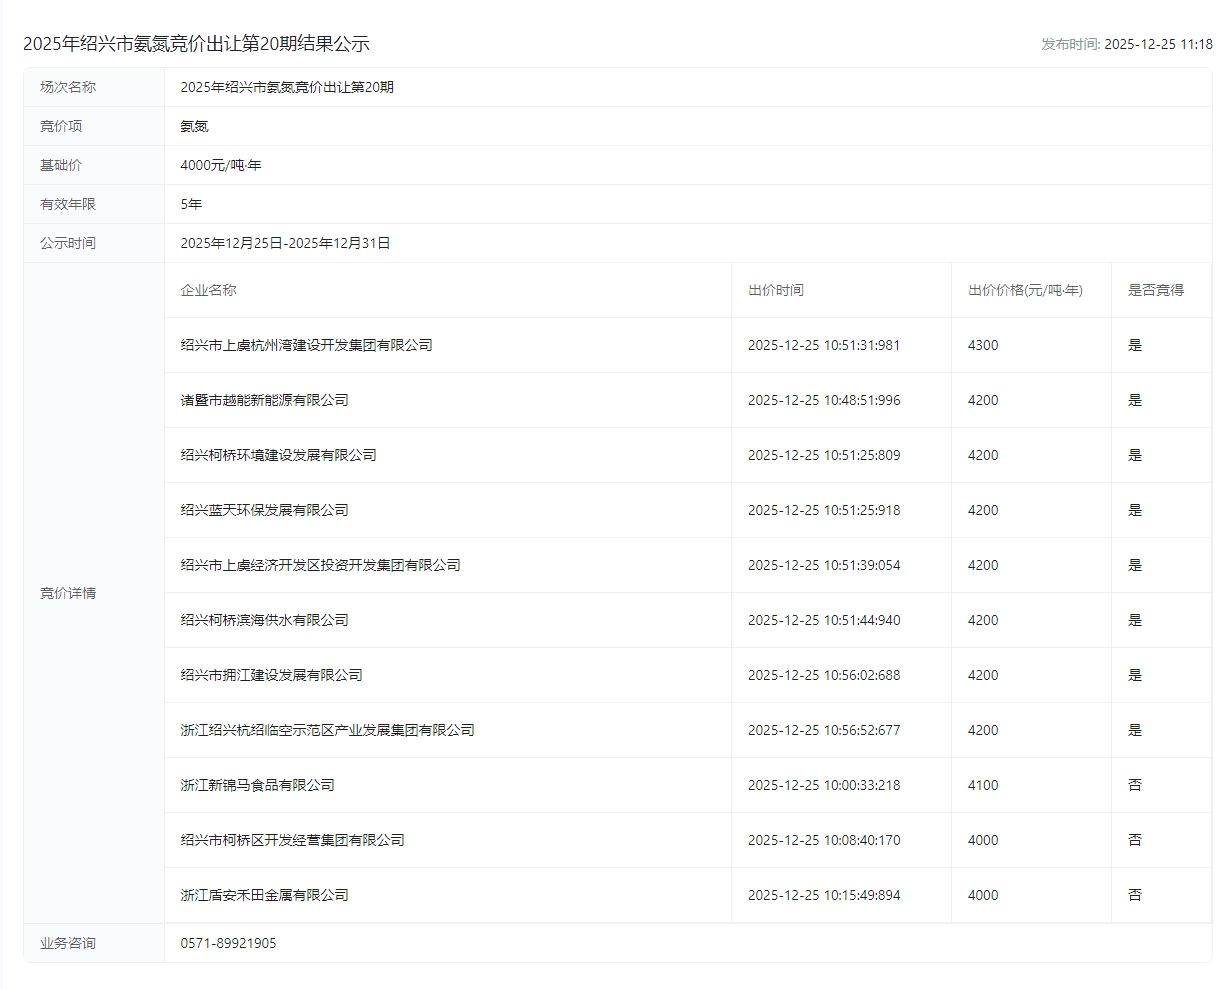
Task: Click the 出价价格(元/吨·年) column header
Action: click(x=1025, y=290)
